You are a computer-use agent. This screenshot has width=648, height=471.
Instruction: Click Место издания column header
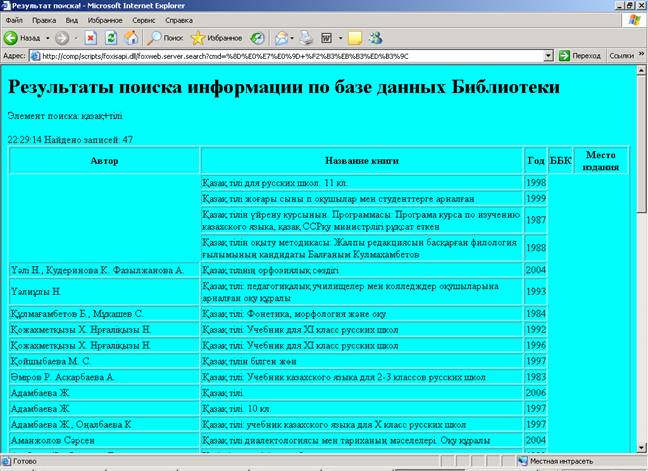[x=601, y=161]
